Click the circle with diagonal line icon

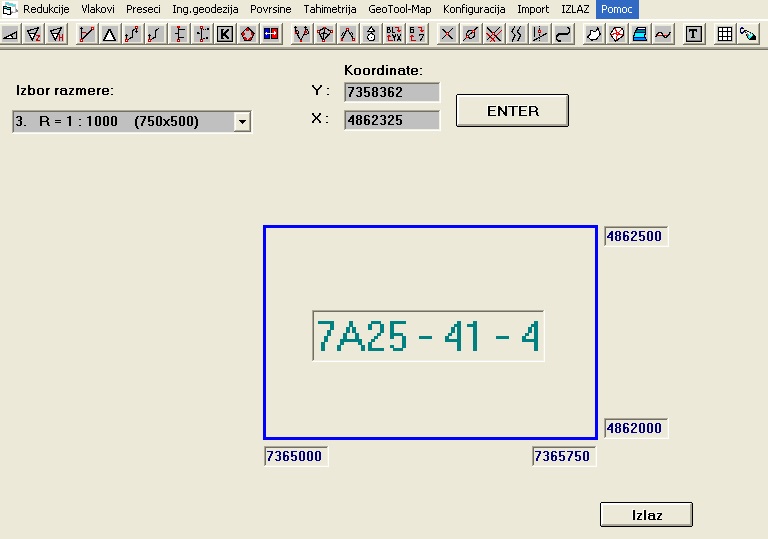(x=470, y=34)
